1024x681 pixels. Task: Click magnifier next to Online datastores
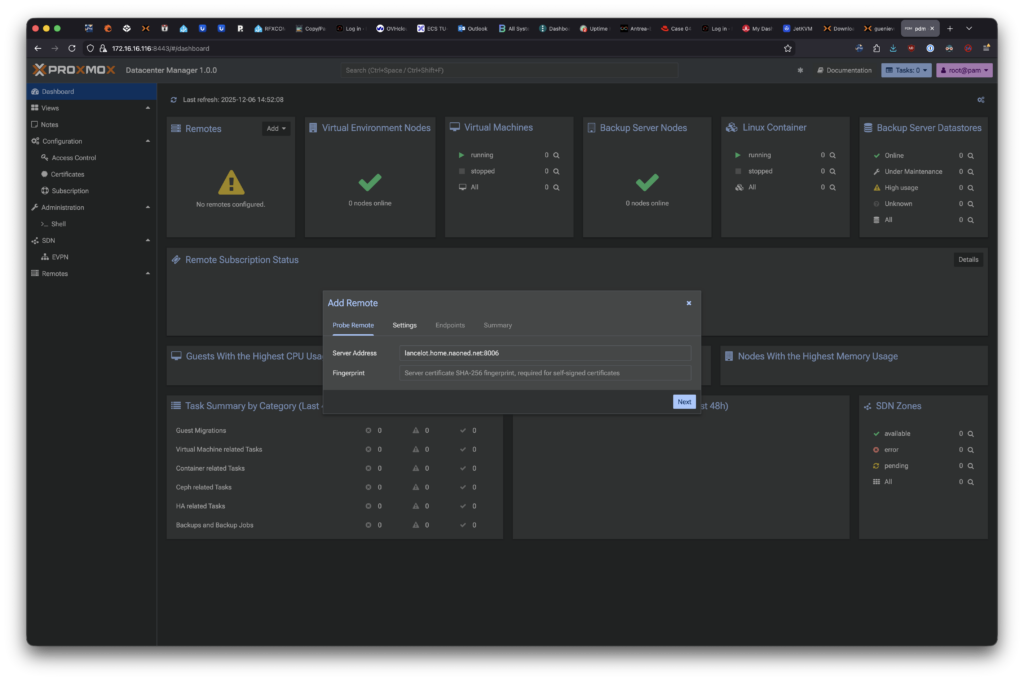click(x=970, y=155)
